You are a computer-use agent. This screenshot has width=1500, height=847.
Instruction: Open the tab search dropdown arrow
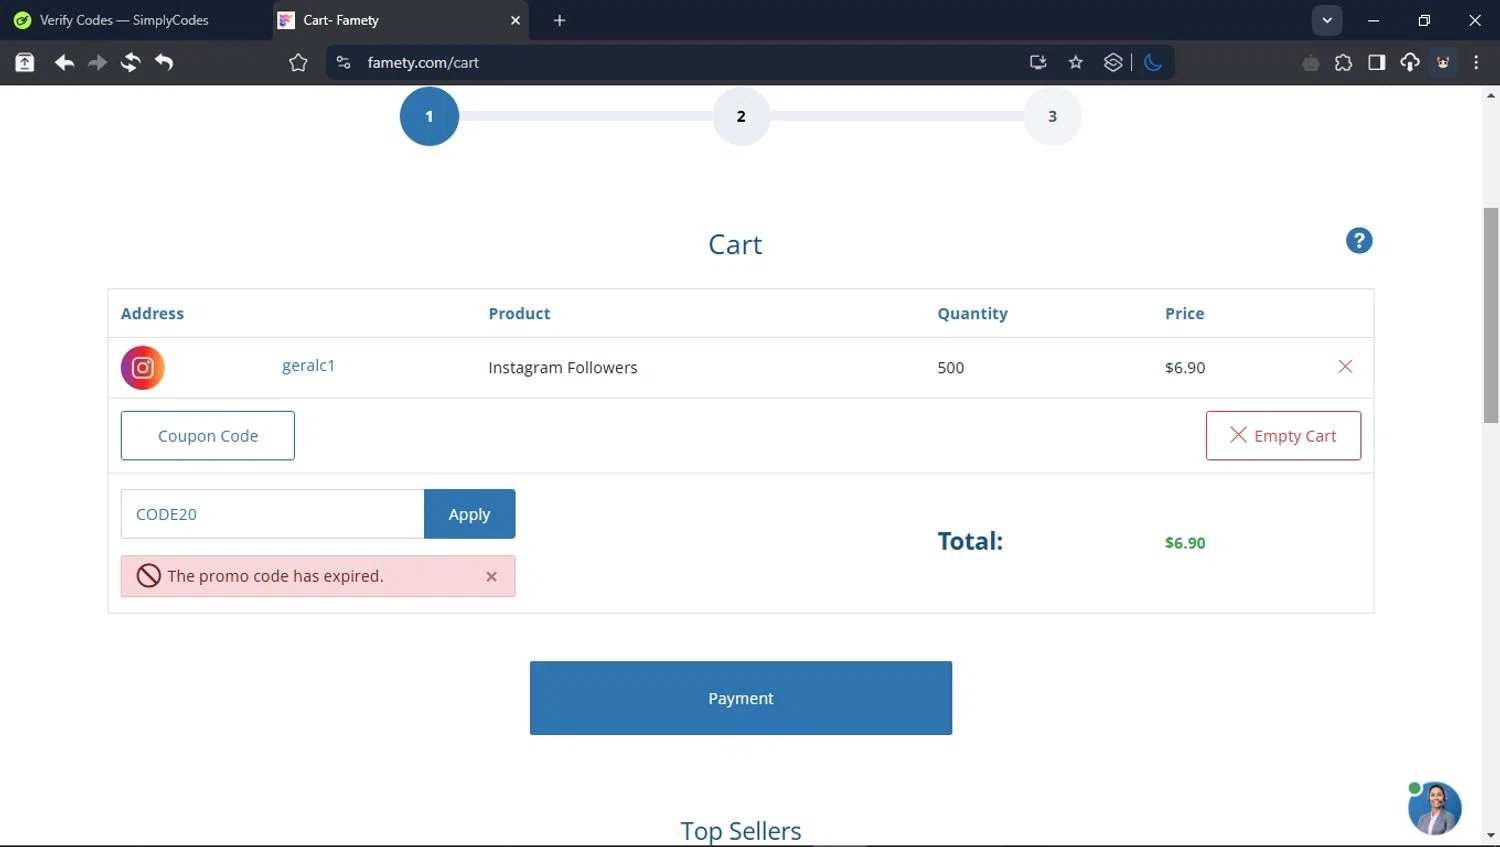click(1327, 20)
